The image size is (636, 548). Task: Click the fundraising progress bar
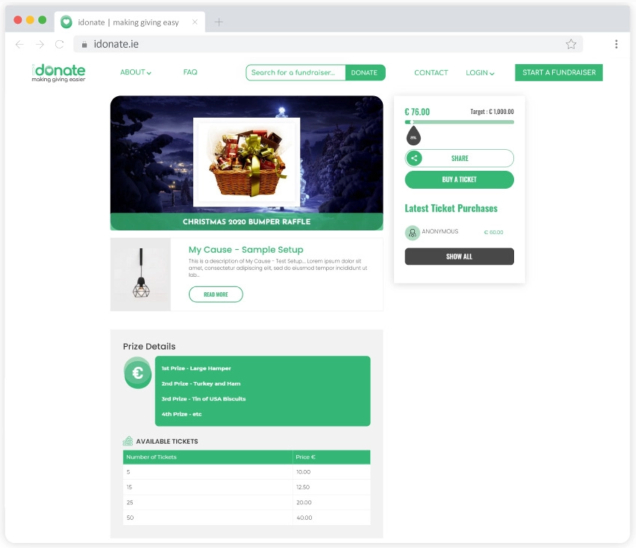[459, 122]
